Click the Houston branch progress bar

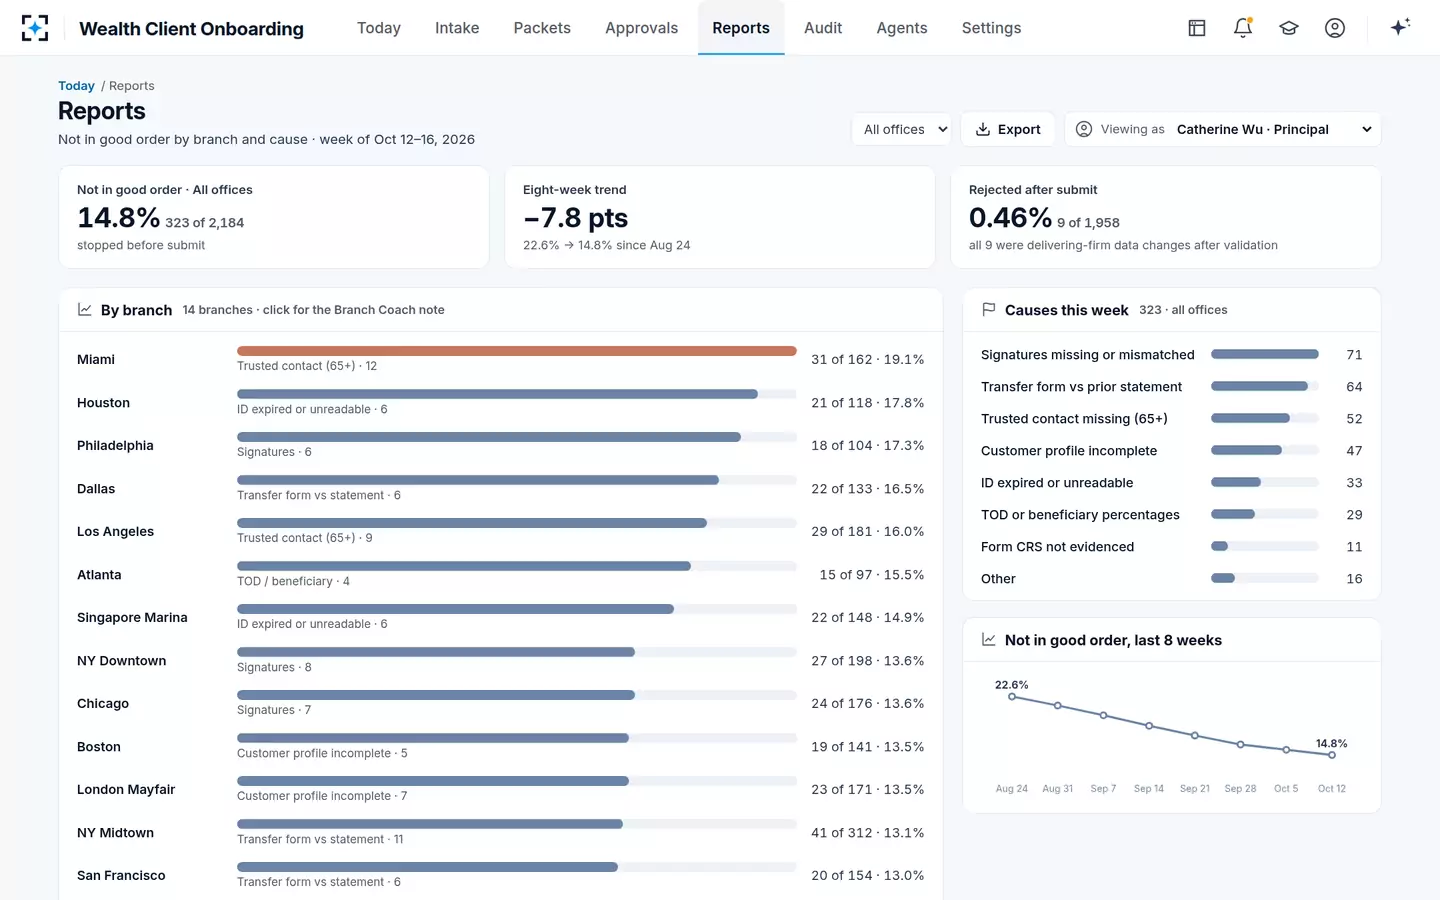point(517,394)
